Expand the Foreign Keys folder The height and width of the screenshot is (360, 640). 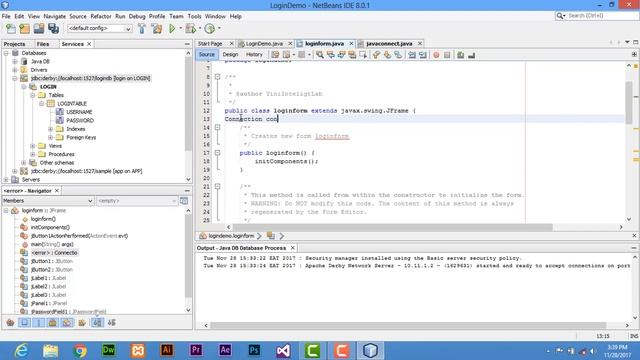pos(50,138)
